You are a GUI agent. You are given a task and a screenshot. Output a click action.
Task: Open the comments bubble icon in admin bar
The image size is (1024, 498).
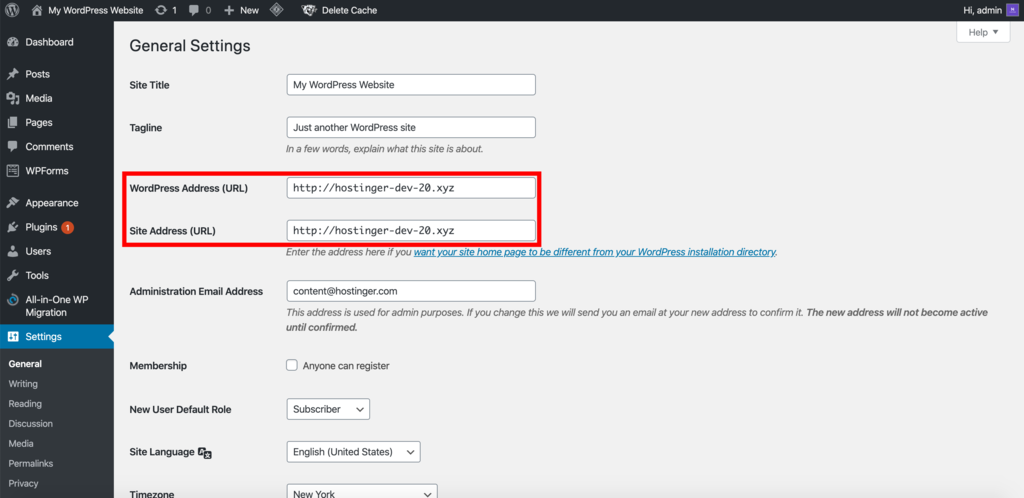[195, 10]
